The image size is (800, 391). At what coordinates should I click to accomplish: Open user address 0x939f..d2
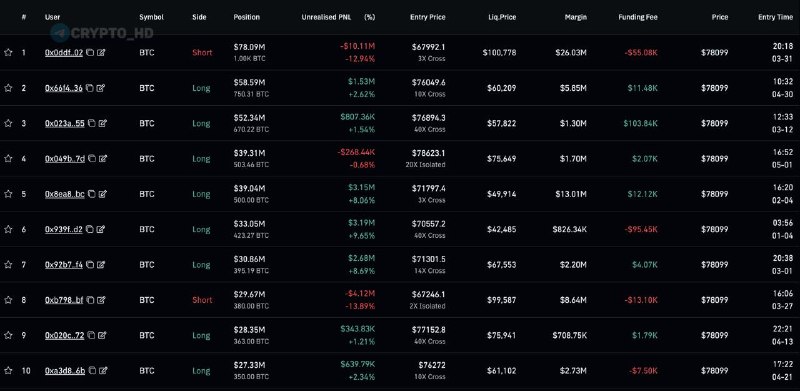[x=63, y=229]
